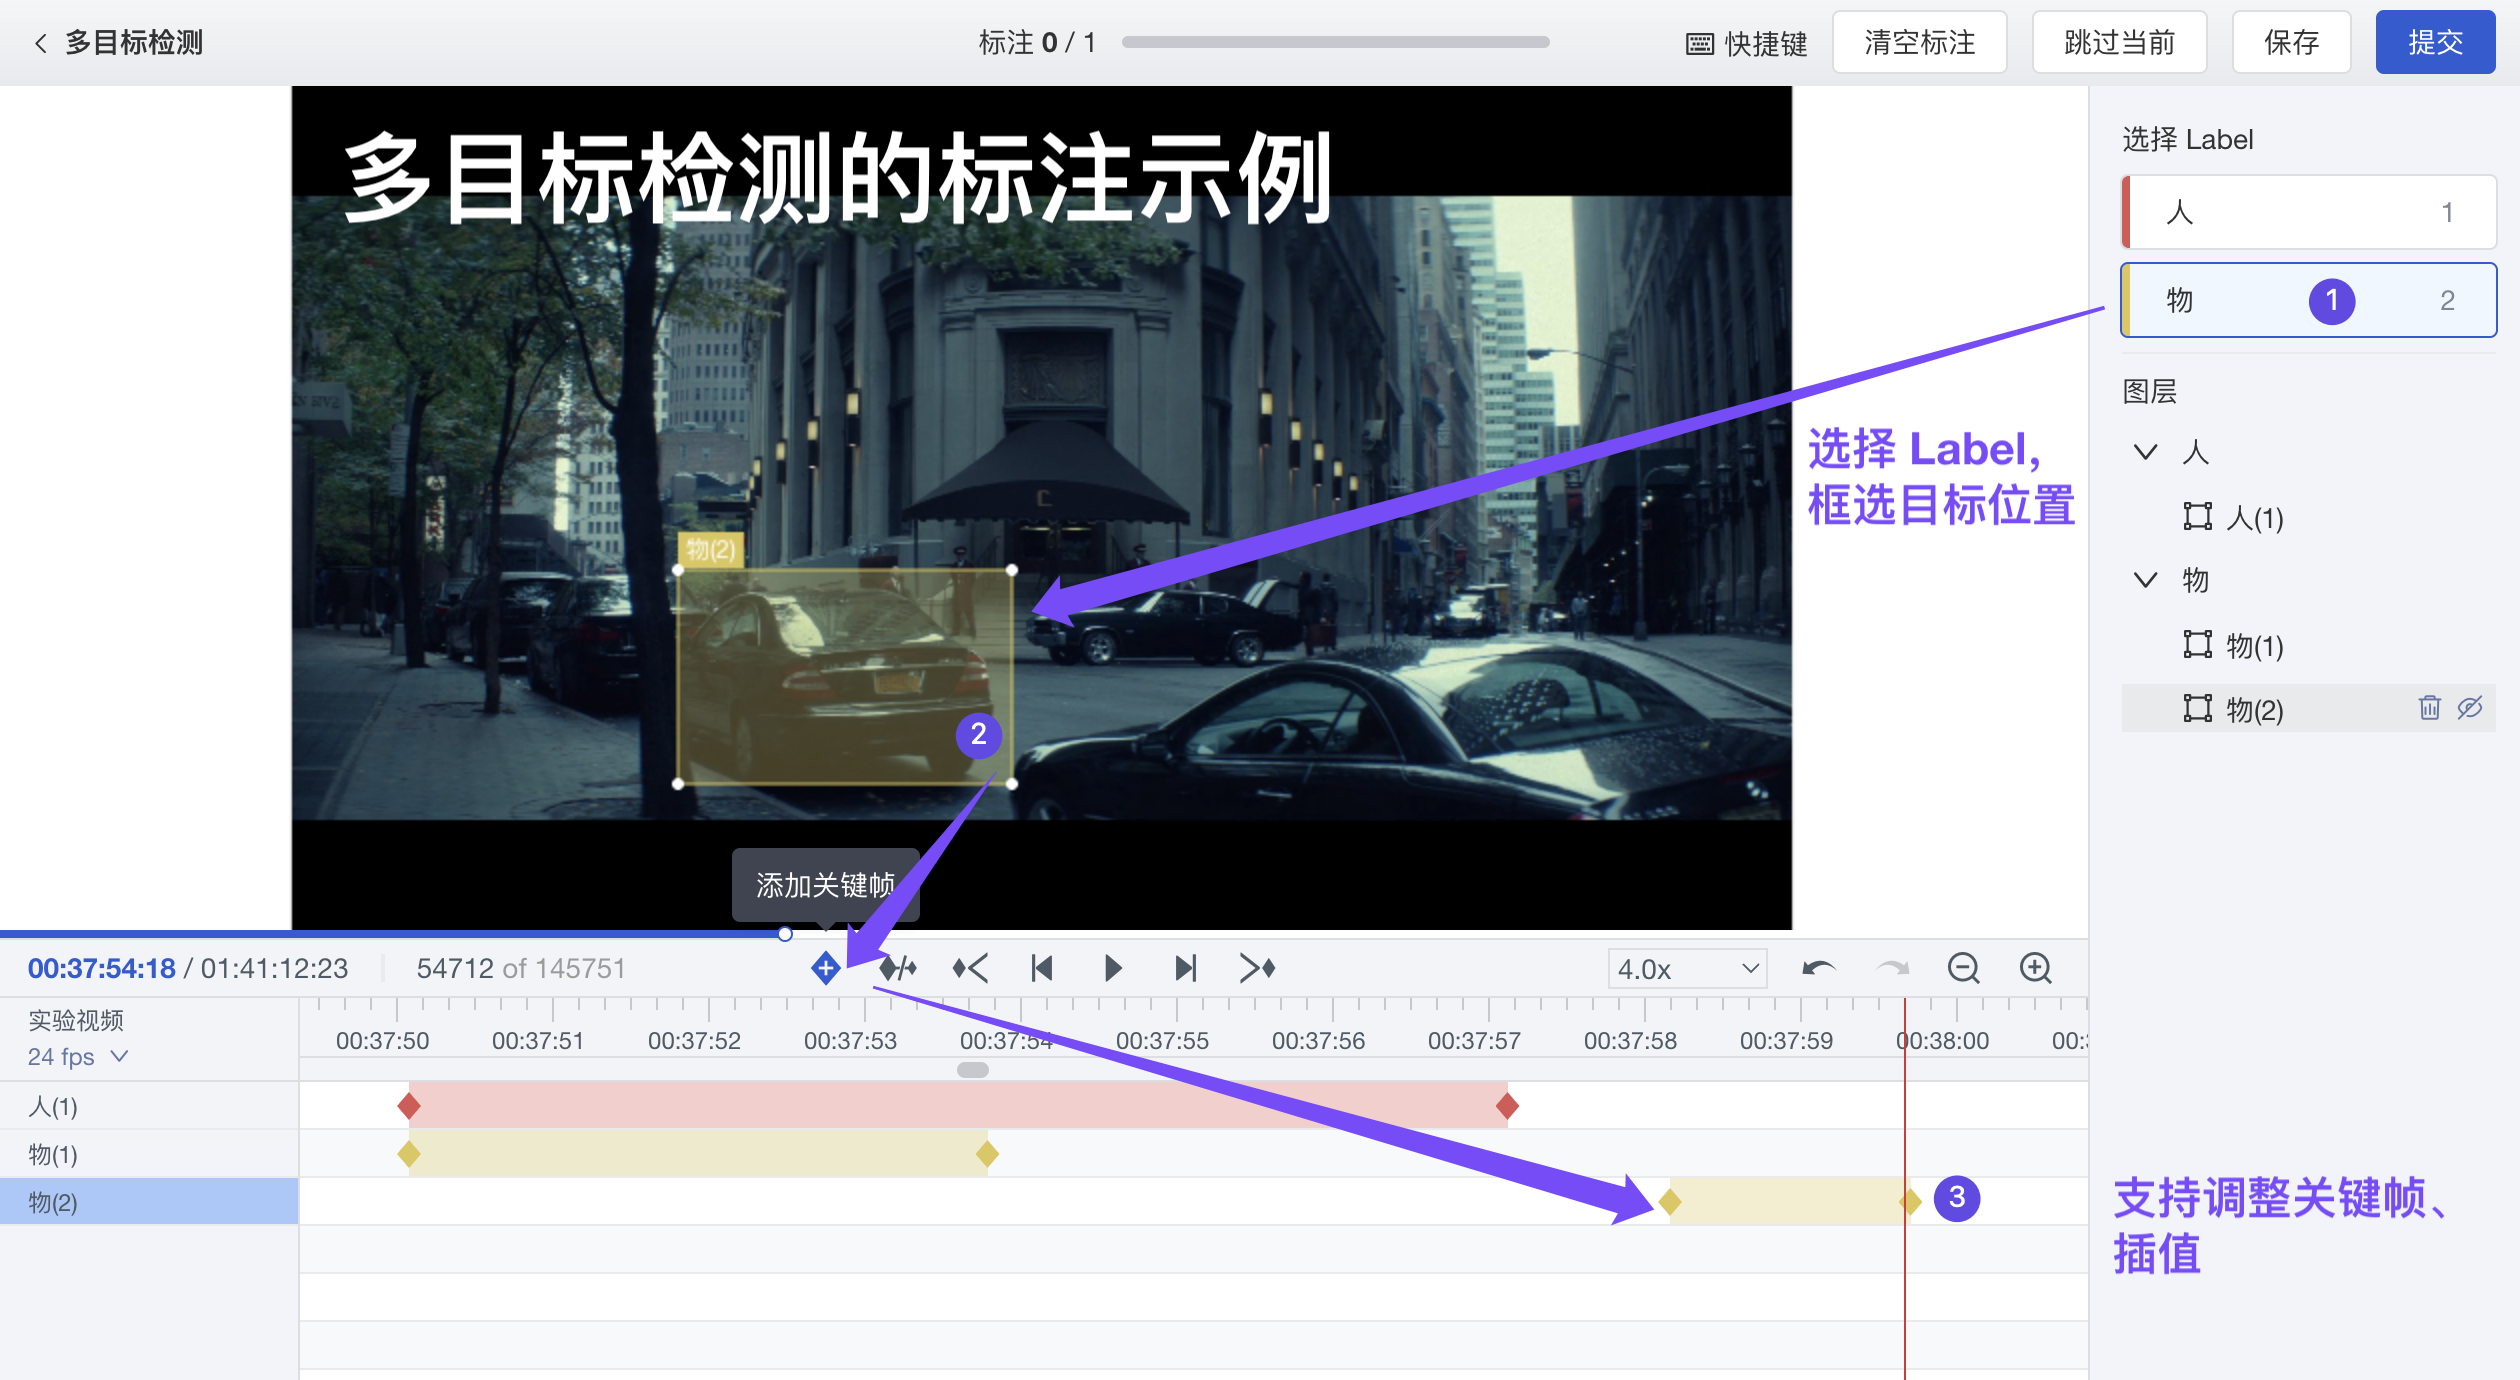This screenshot has width=2520, height=1380.
Task: Open the 24 fps dropdown
Action: click(x=77, y=1057)
